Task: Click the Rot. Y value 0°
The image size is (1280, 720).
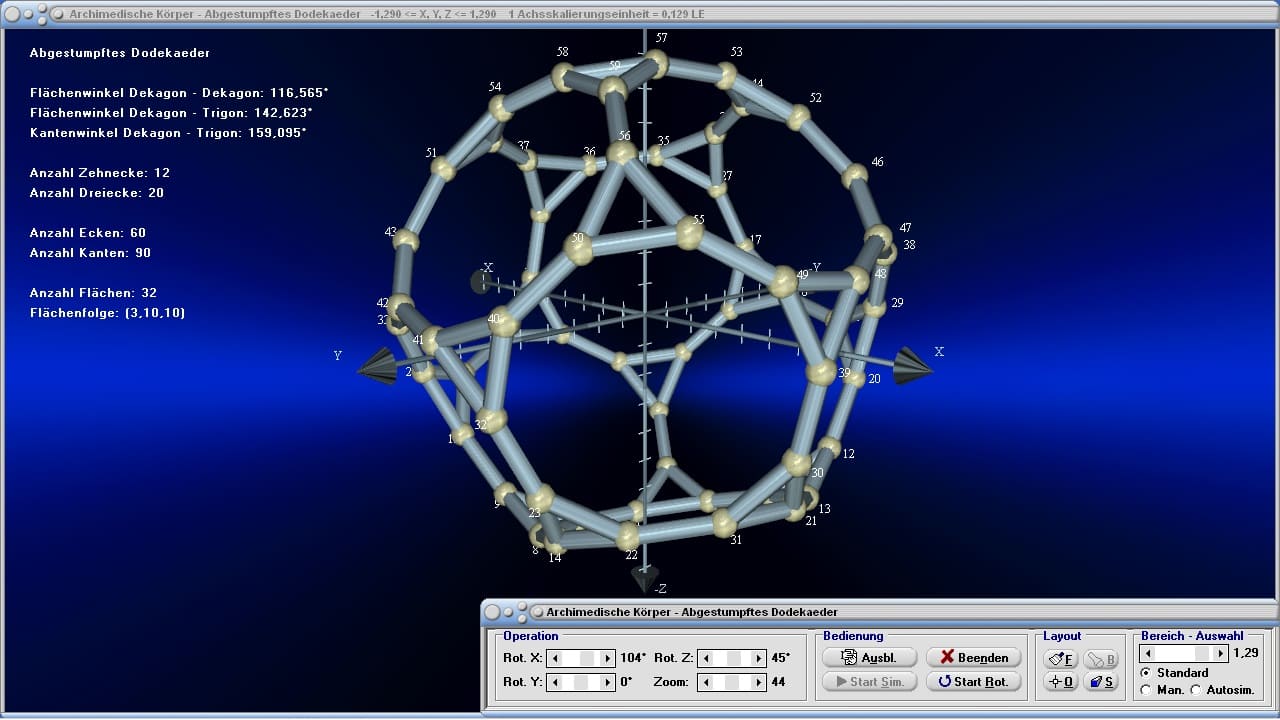Action: point(626,682)
